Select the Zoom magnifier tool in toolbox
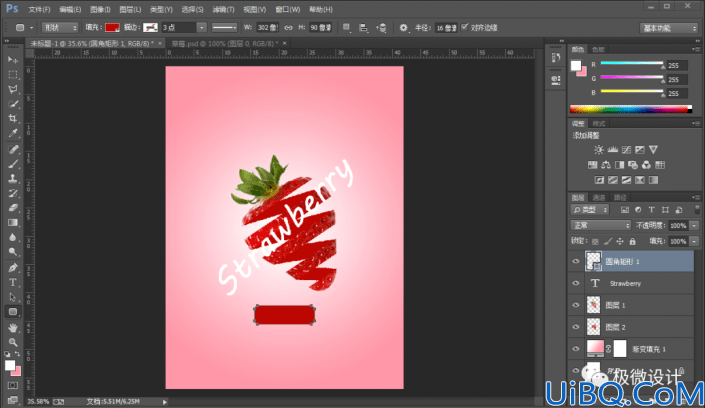 (13, 342)
